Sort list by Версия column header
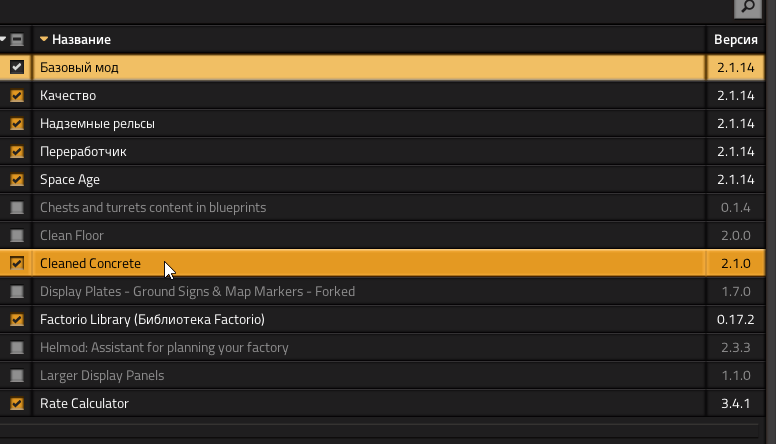This screenshot has height=444, width=776. (x=735, y=40)
